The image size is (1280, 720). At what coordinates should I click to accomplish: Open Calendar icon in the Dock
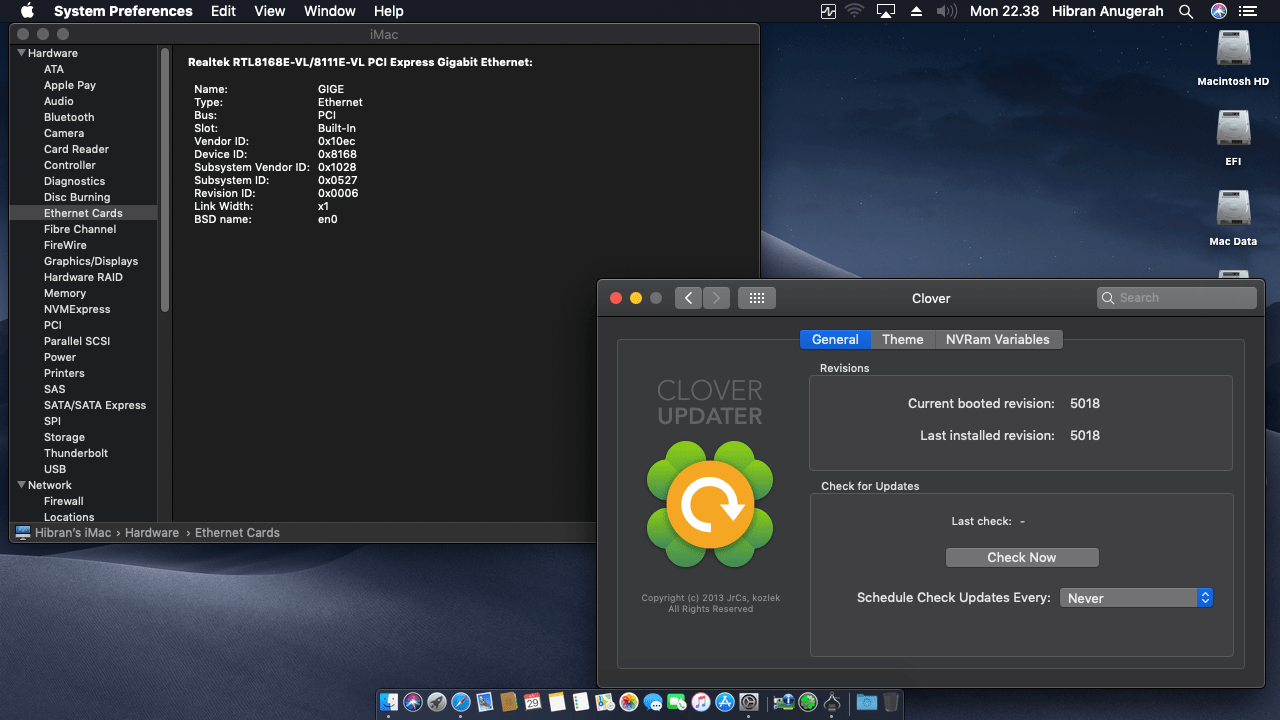[x=532, y=703]
